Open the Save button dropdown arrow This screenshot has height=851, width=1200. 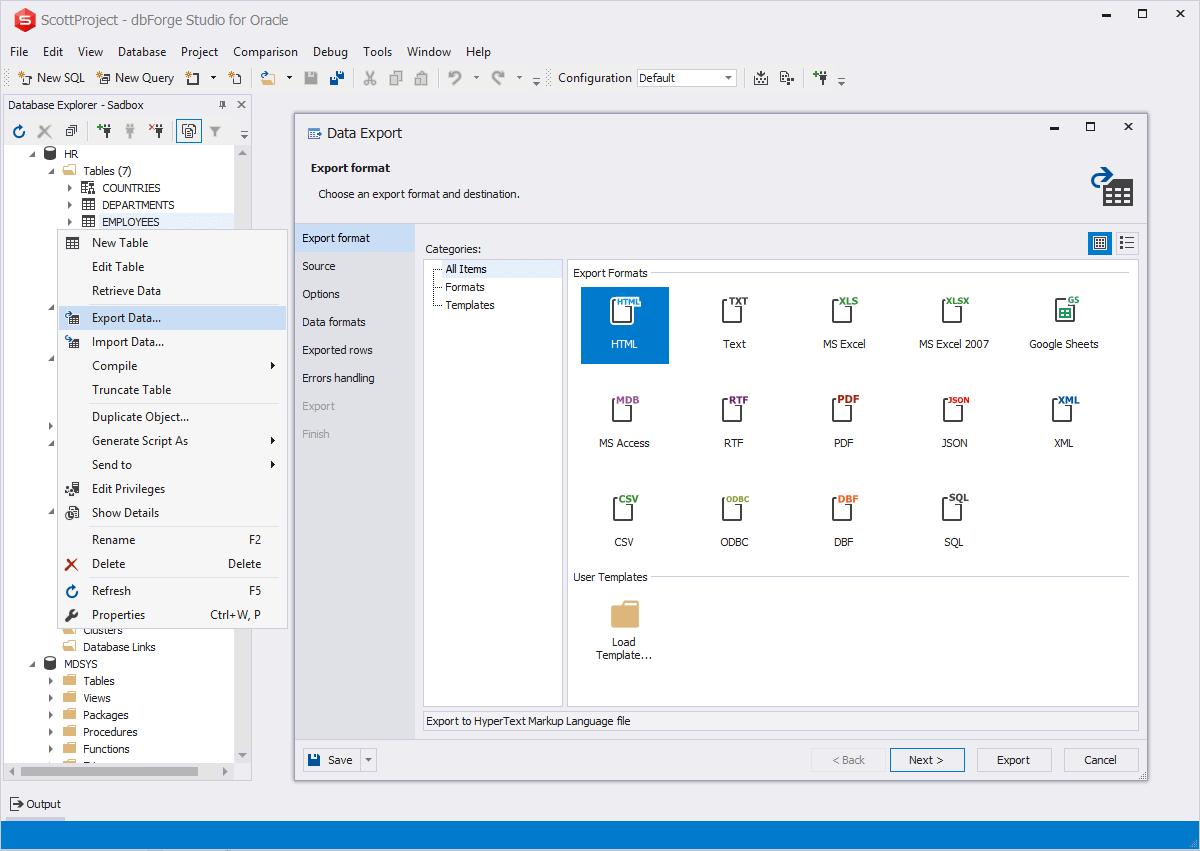point(369,760)
